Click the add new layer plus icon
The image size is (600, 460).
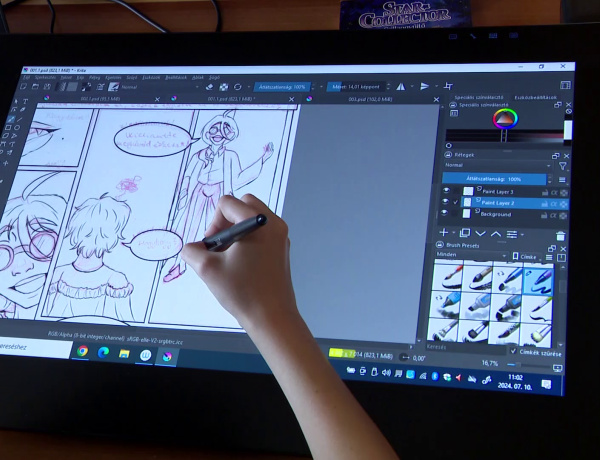click(445, 233)
